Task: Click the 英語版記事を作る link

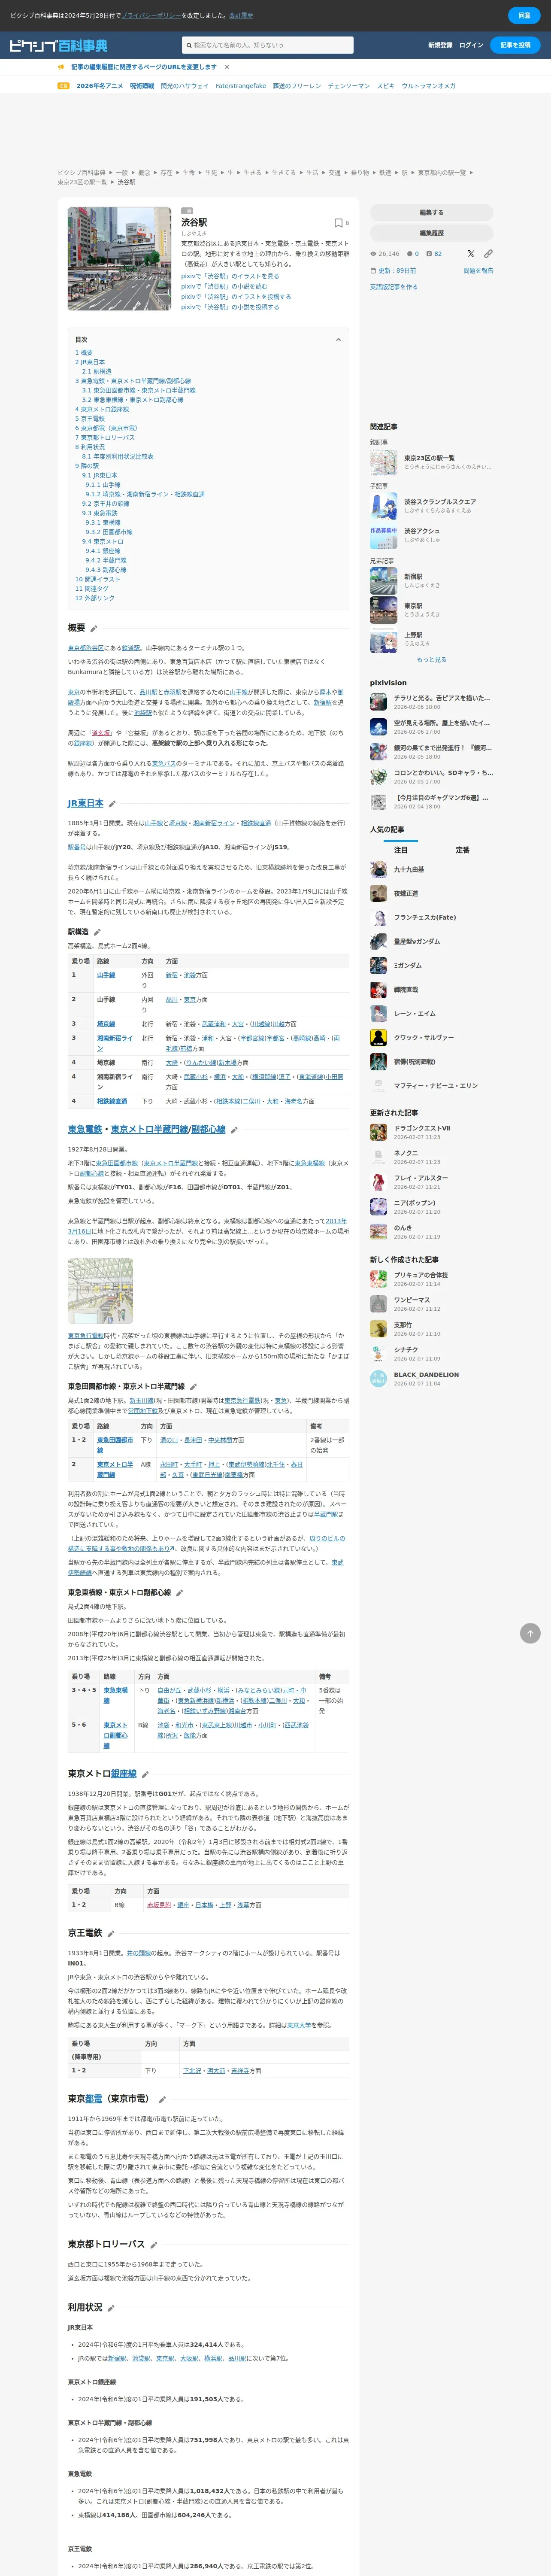Action: click(394, 287)
